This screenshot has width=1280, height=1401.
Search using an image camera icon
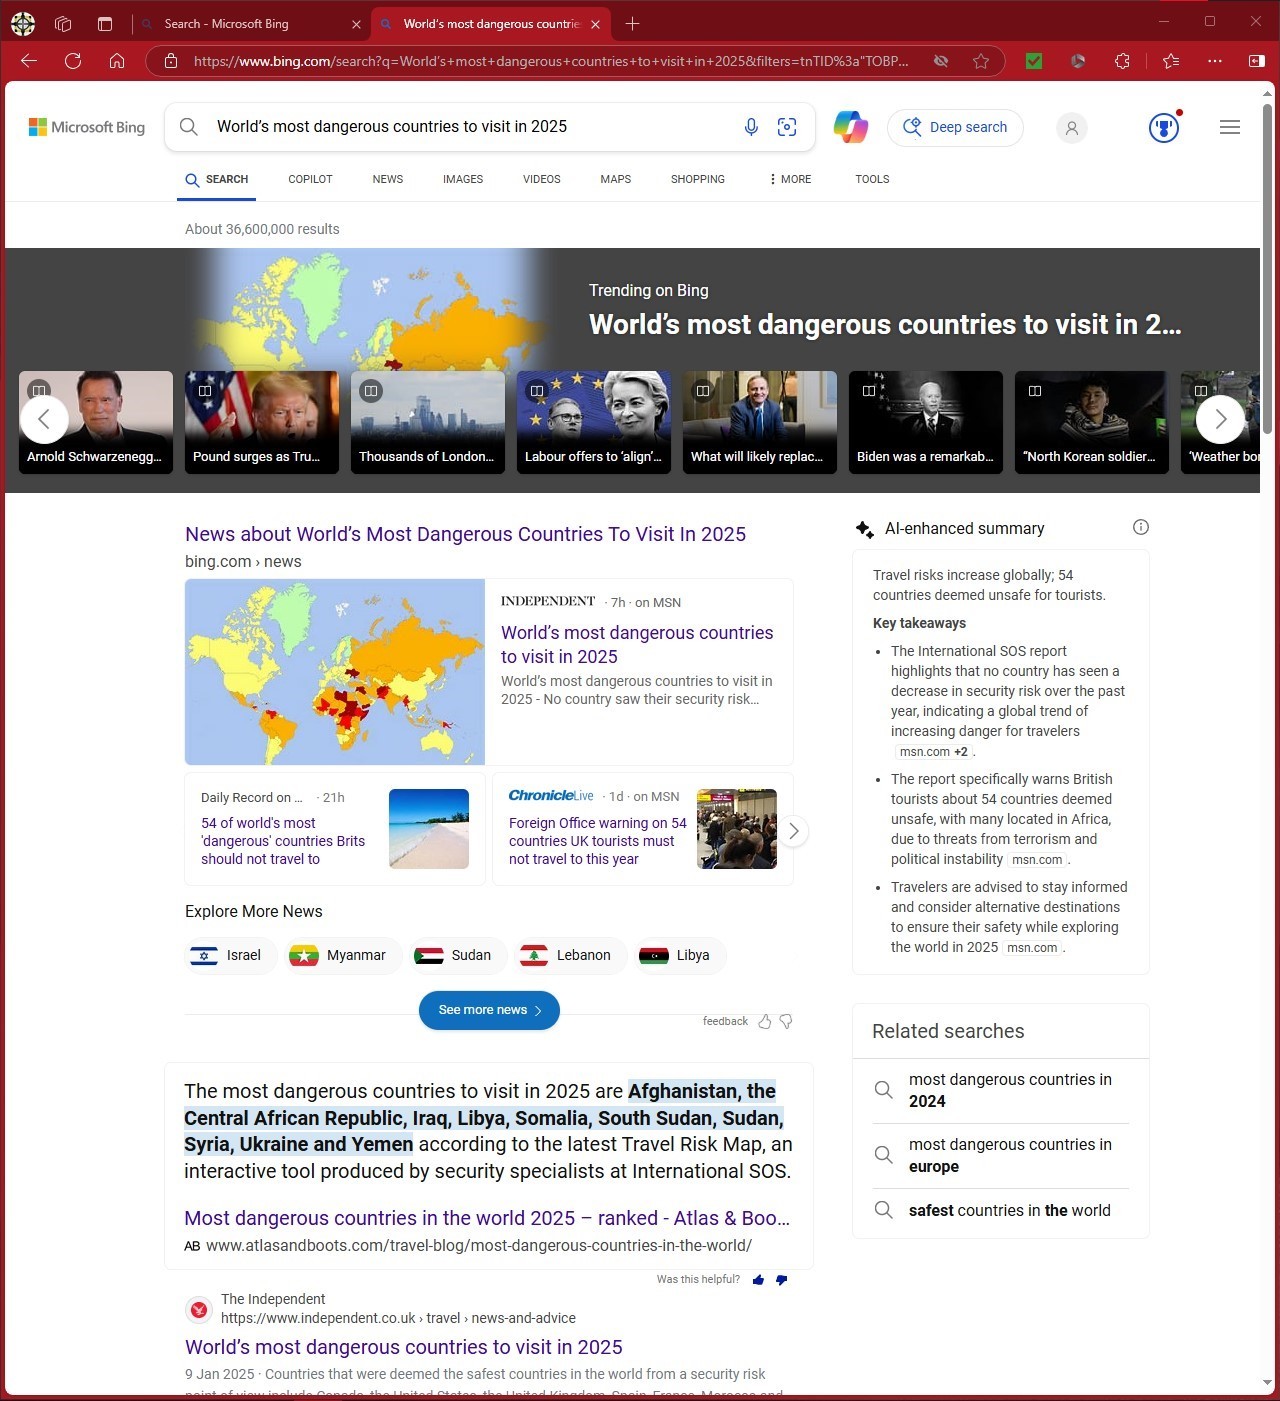click(787, 127)
